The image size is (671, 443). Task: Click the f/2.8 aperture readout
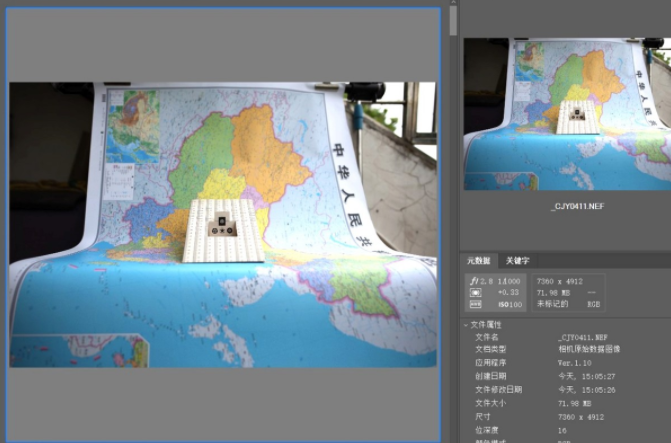pos(477,282)
